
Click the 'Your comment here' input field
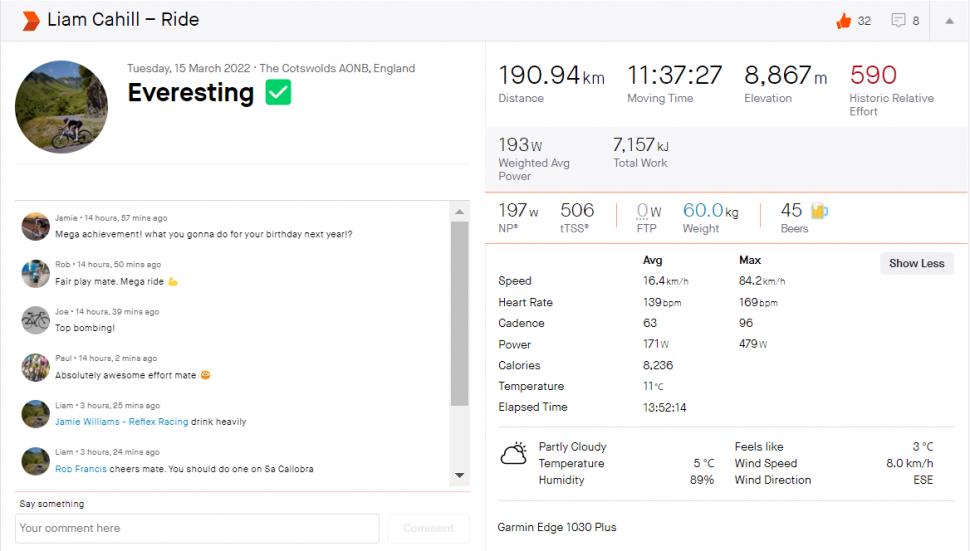coord(197,528)
